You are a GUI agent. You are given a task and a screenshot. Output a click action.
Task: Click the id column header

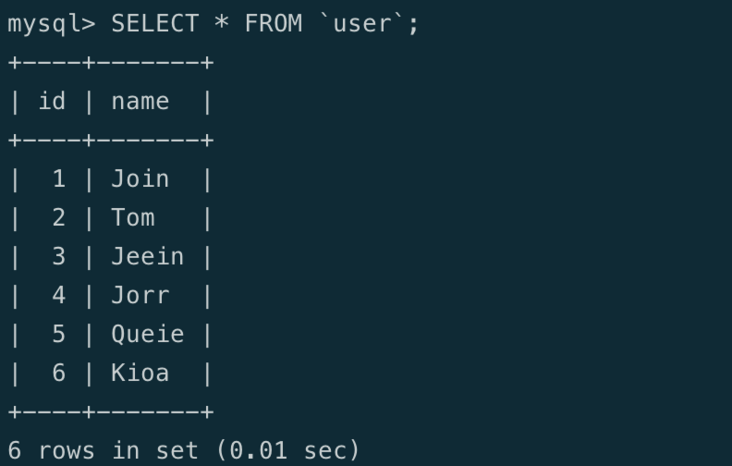[x=52, y=101]
